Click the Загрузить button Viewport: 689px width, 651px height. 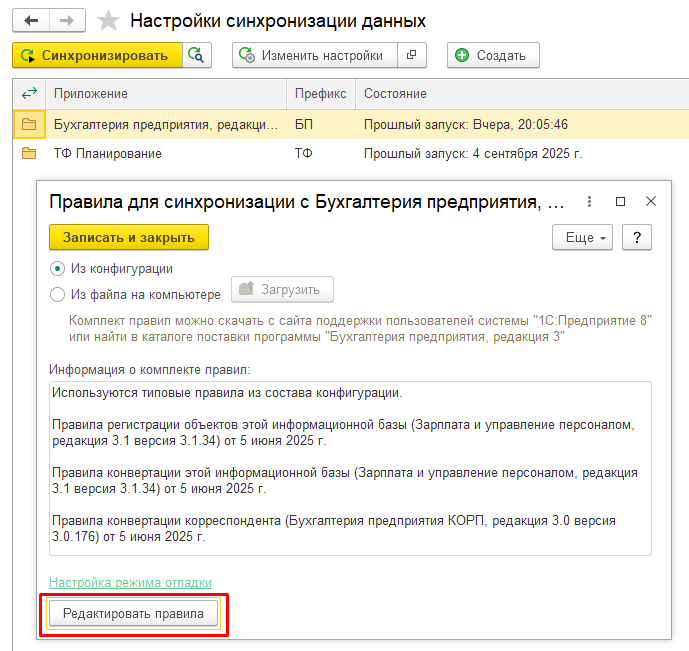click(x=283, y=289)
